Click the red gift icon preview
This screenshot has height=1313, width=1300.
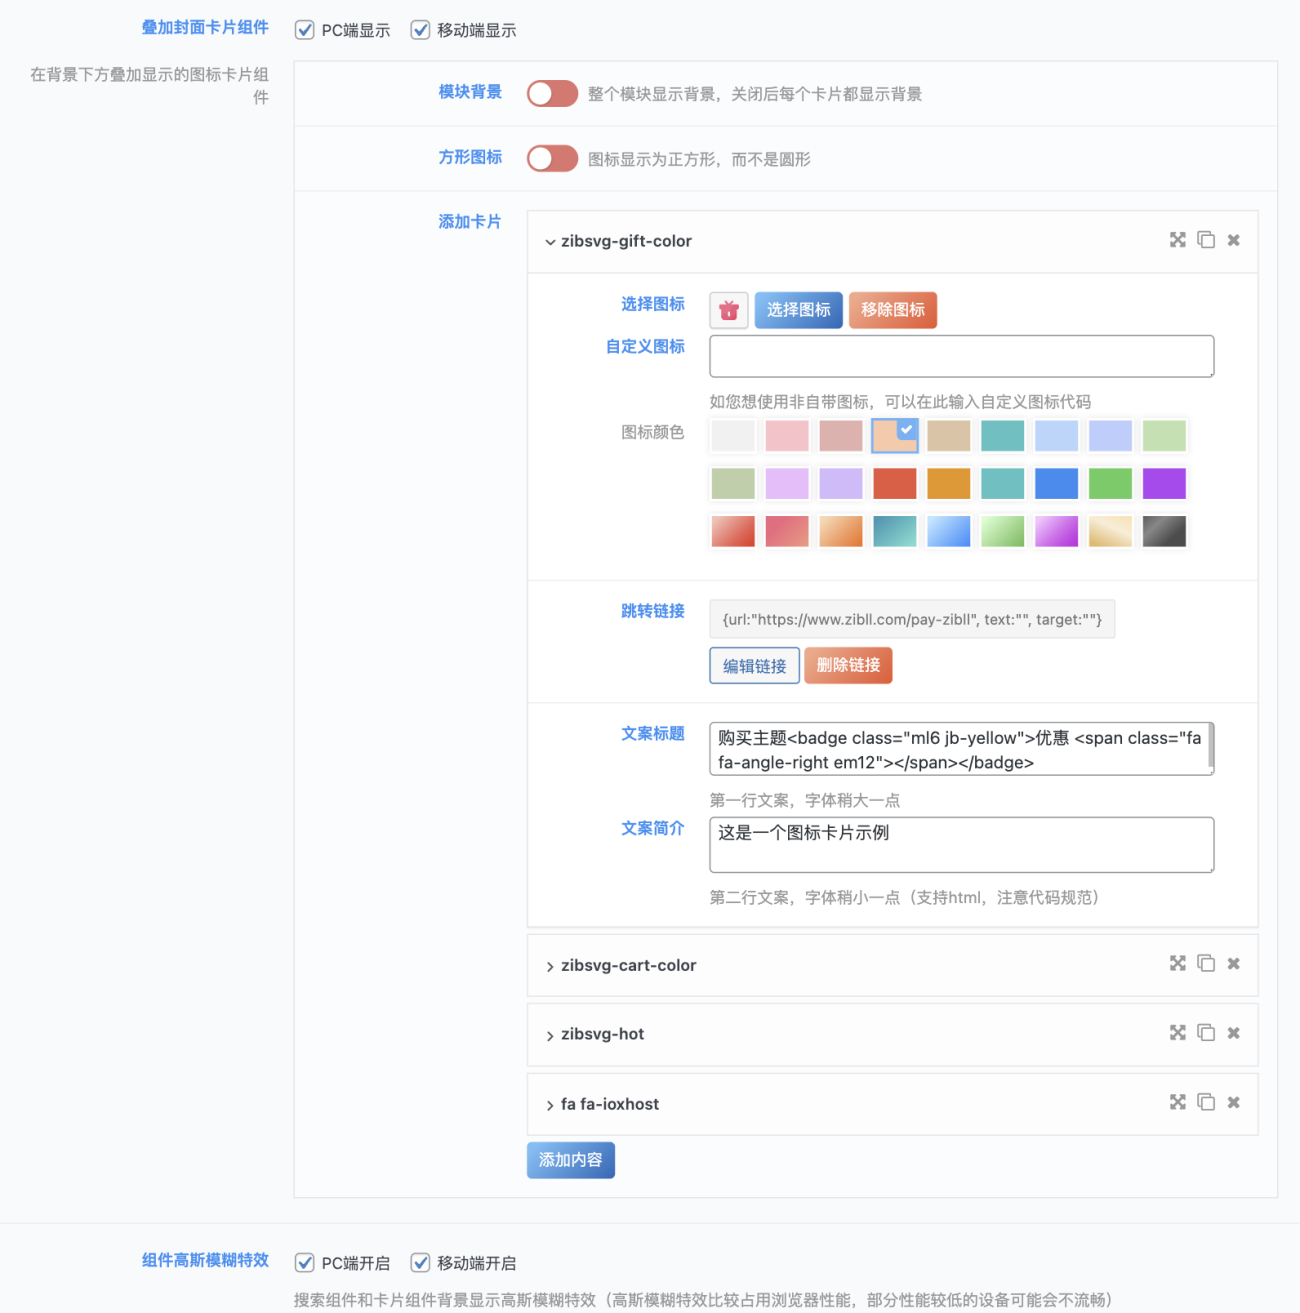coord(729,310)
